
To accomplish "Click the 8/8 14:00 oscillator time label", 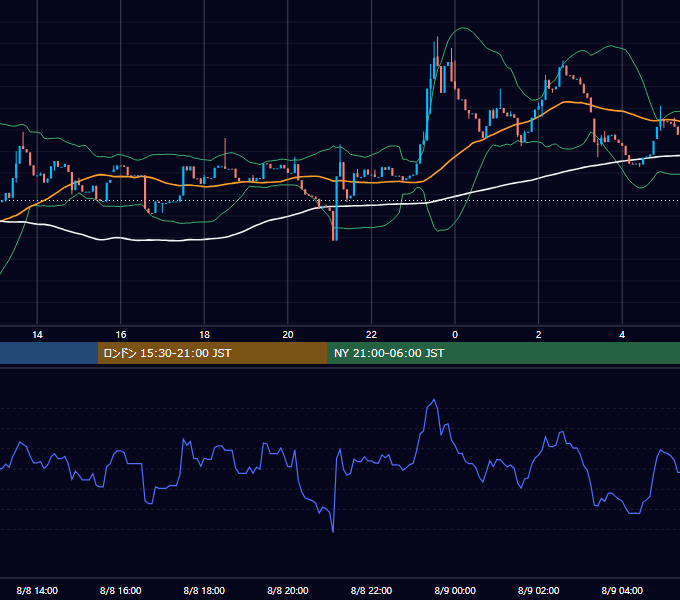I will [37, 590].
